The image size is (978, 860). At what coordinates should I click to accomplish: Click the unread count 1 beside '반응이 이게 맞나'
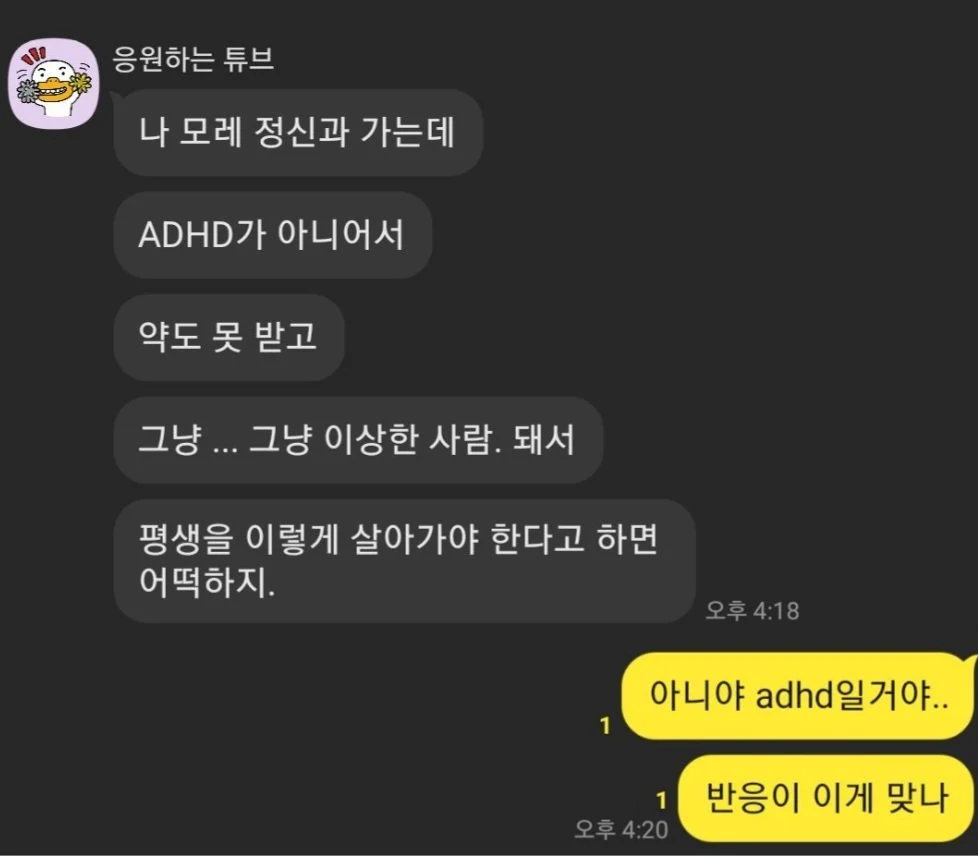point(661,800)
